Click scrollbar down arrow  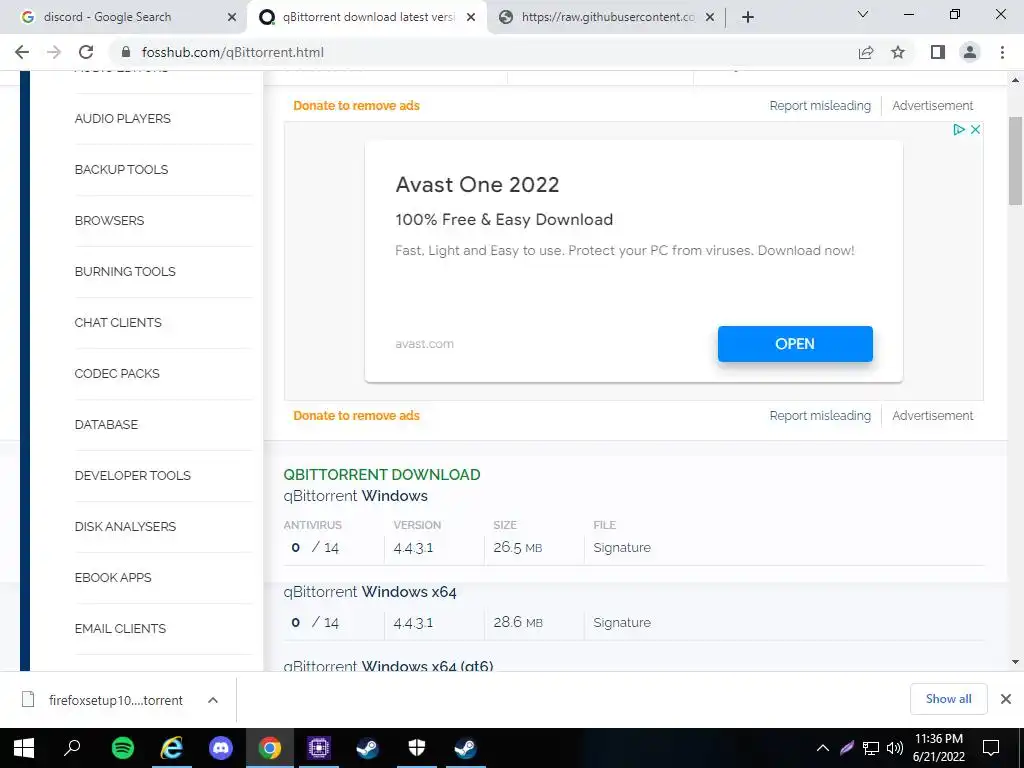tap(1015, 662)
